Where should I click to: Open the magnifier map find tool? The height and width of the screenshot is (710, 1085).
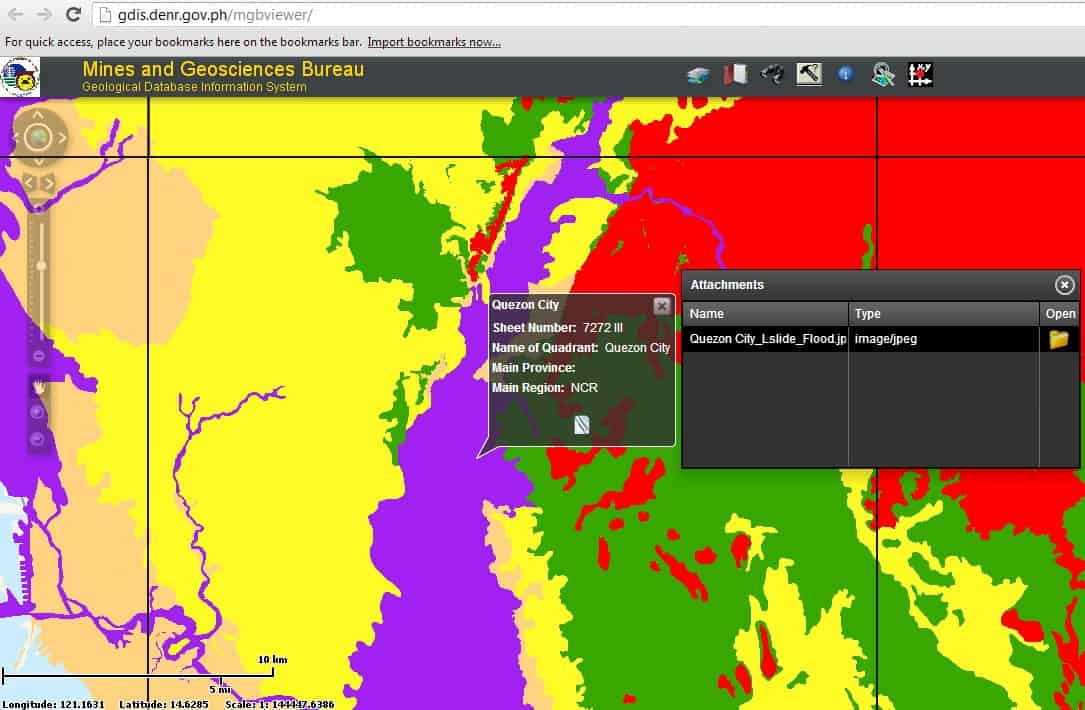[882, 75]
